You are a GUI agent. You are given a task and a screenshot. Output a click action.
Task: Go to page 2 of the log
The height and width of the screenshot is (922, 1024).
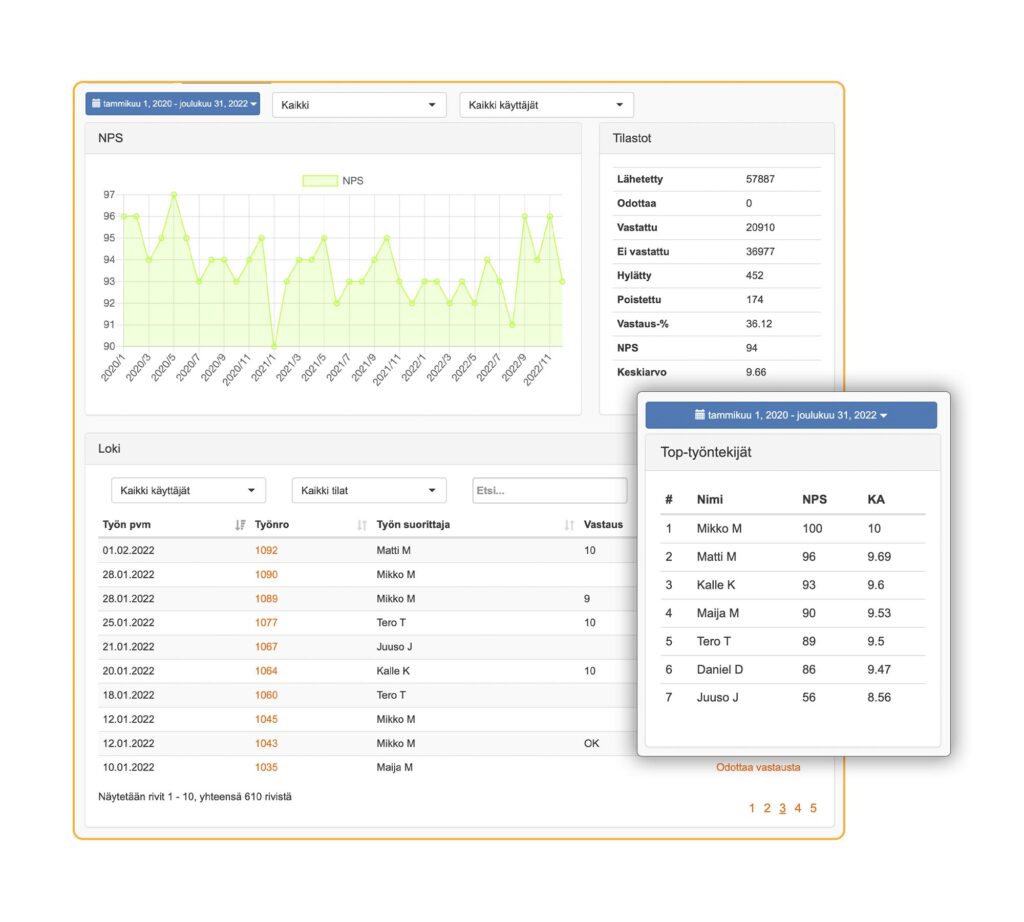click(767, 808)
